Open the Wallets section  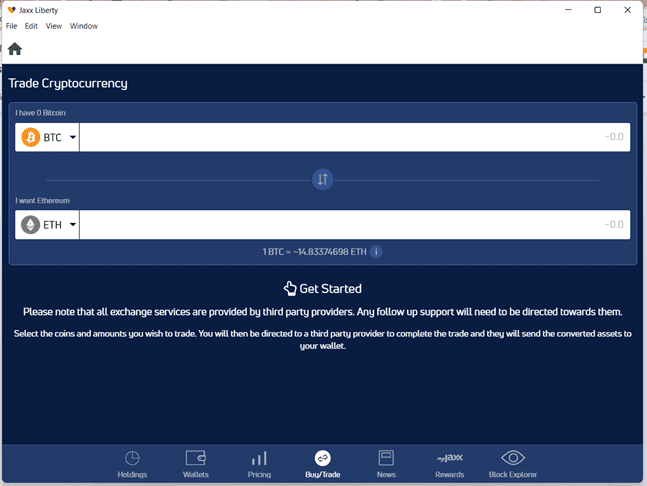(196, 464)
